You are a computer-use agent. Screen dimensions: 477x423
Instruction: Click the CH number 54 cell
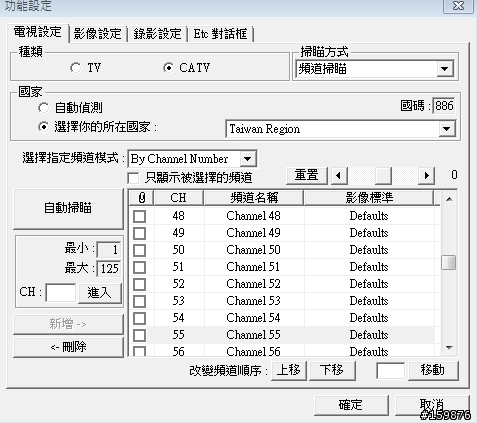(178, 318)
